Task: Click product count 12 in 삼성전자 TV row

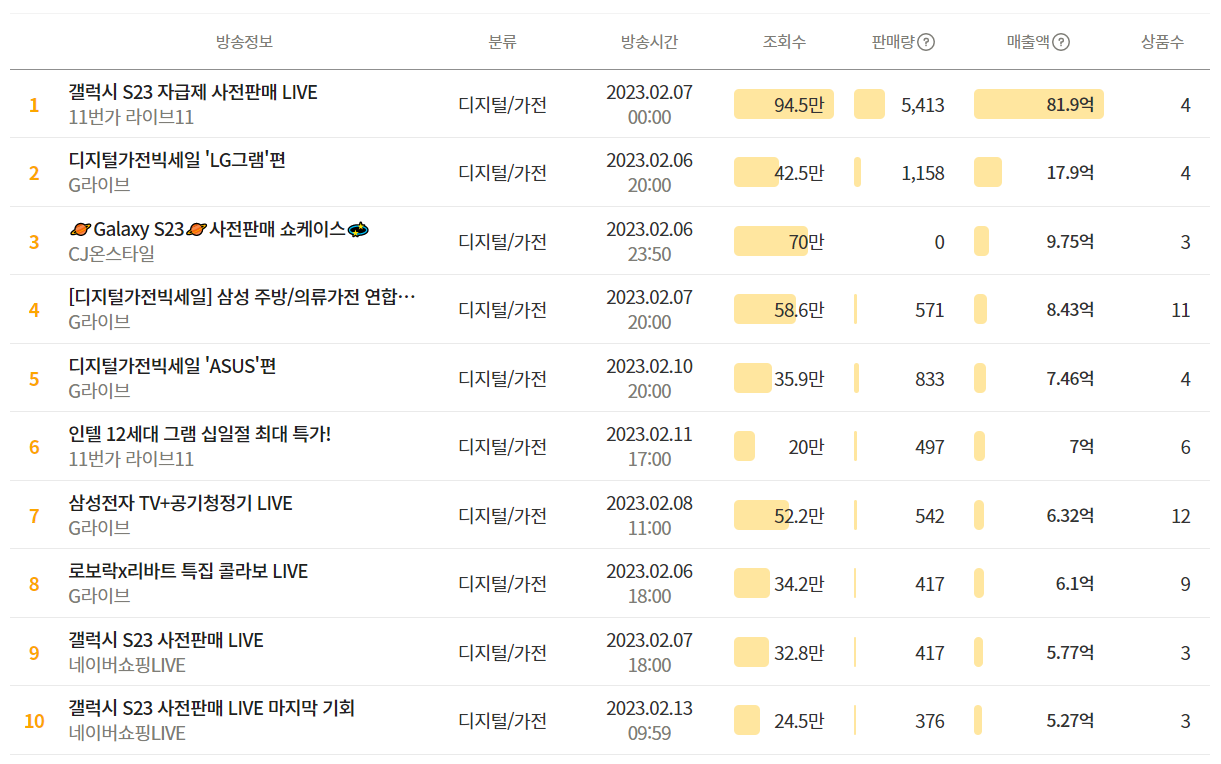Action: [1181, 515]
